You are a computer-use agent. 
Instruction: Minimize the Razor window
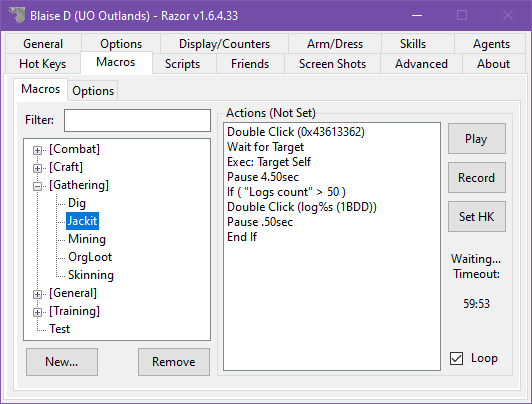417,15
